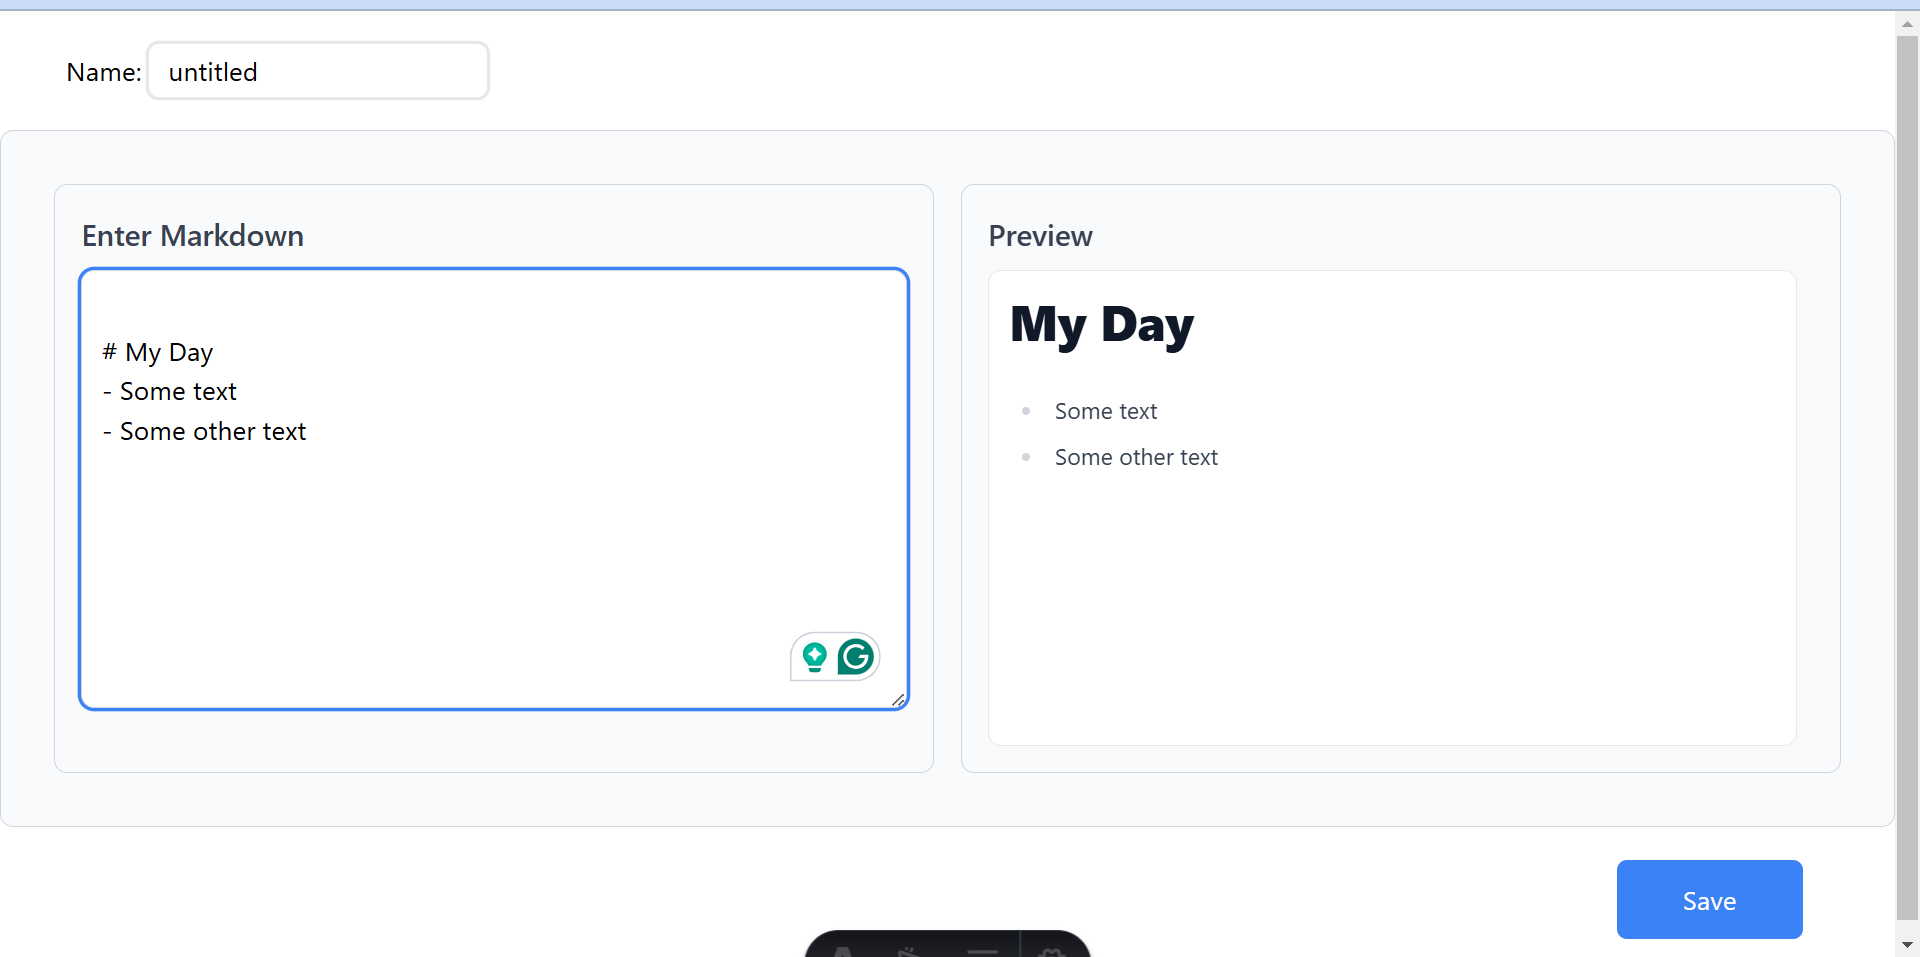This screenshot has width=1920, height=957.
Task: Click the letter A icon in bottom toolbar
Action: point(843,951)
